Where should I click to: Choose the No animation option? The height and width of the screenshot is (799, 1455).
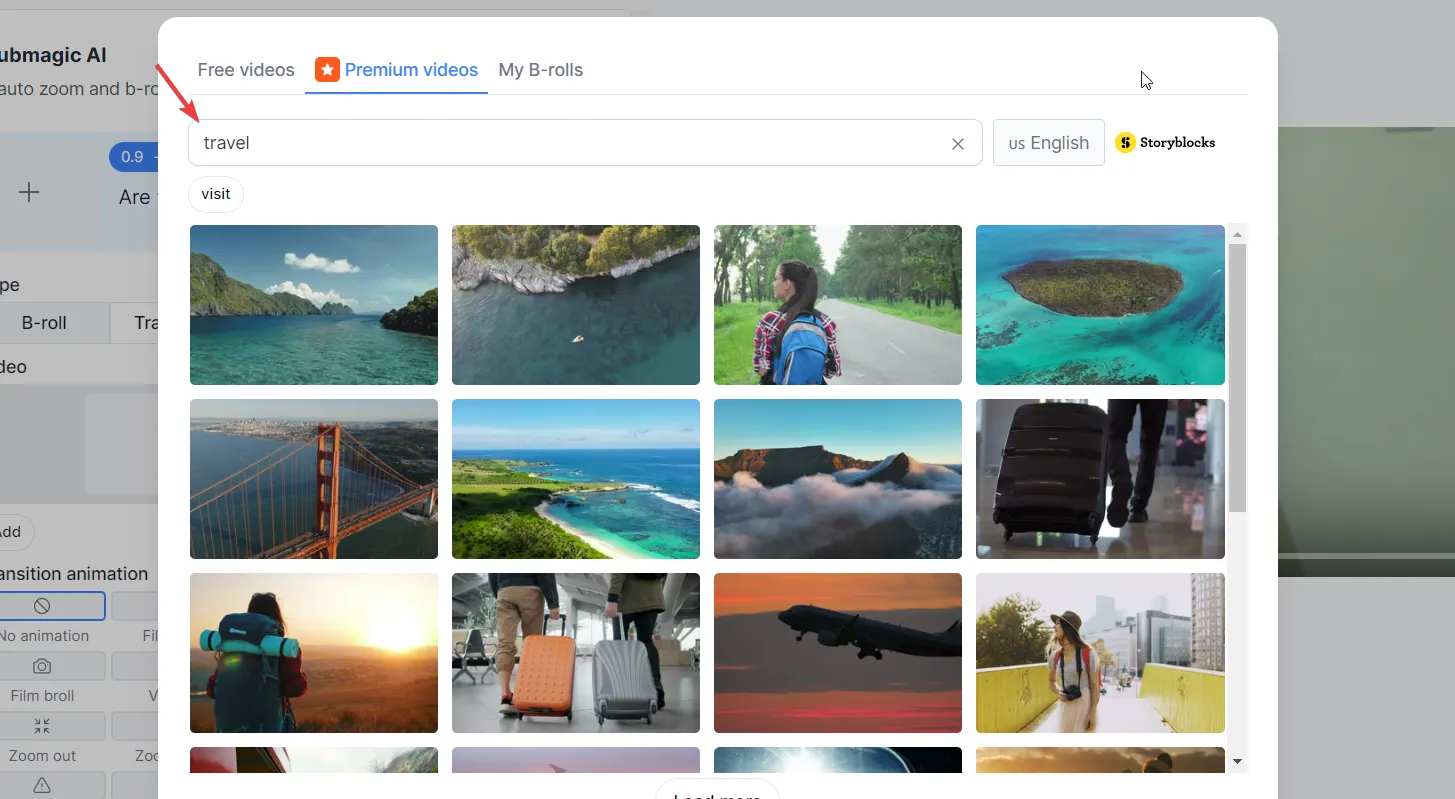(42, 606)
